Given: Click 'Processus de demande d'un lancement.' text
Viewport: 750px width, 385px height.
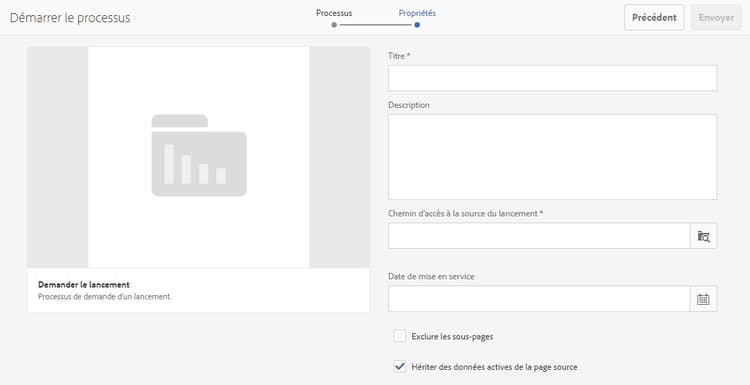Looking at the screenshot, I should pyautogui.click(x=105, y=297).
